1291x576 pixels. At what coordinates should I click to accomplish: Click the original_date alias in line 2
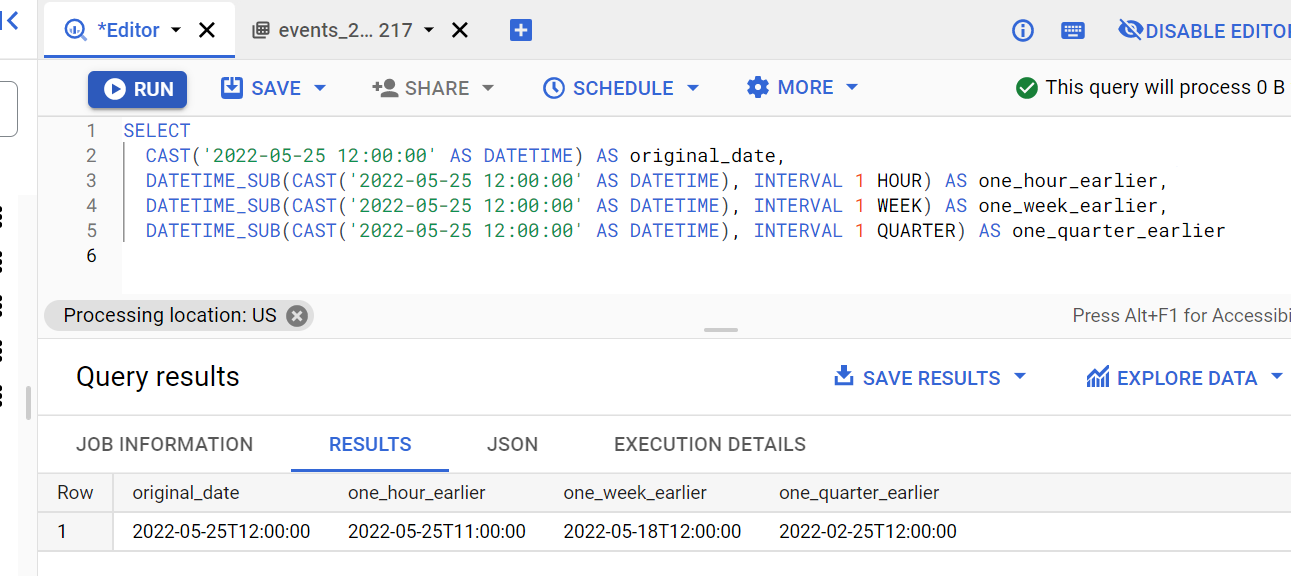click(702, 156)
